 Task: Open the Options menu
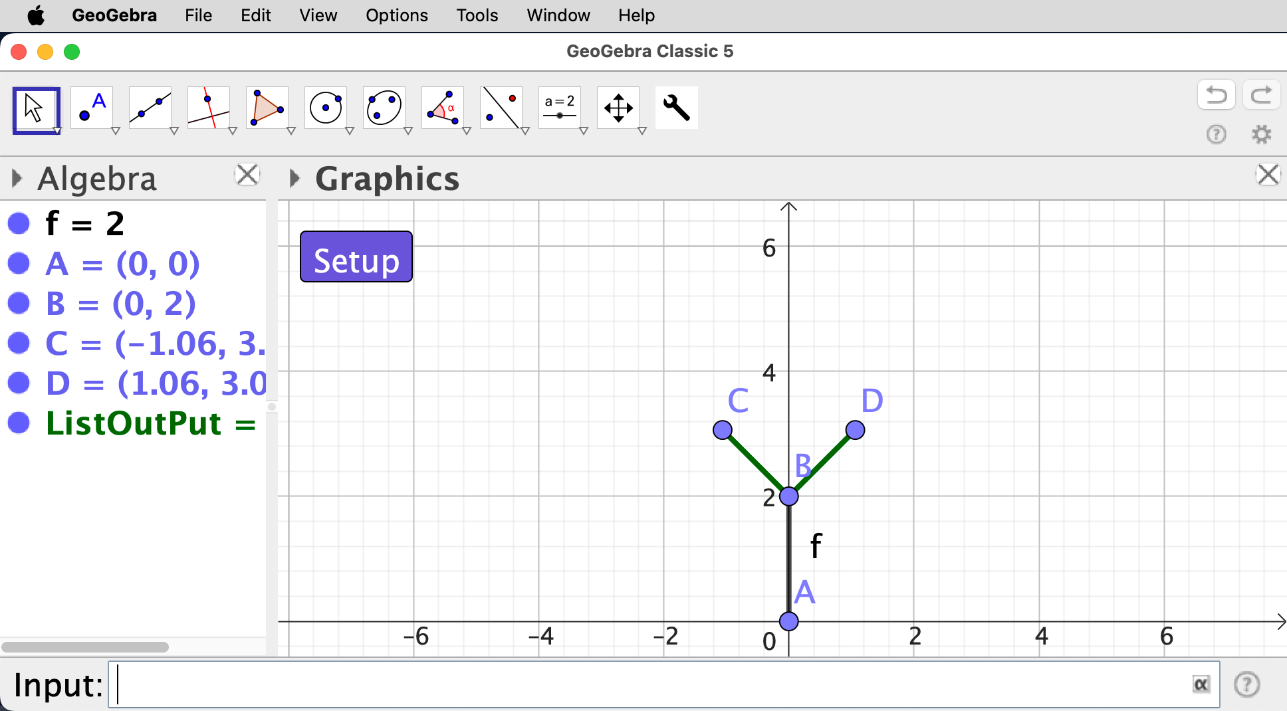click(396, 15)
